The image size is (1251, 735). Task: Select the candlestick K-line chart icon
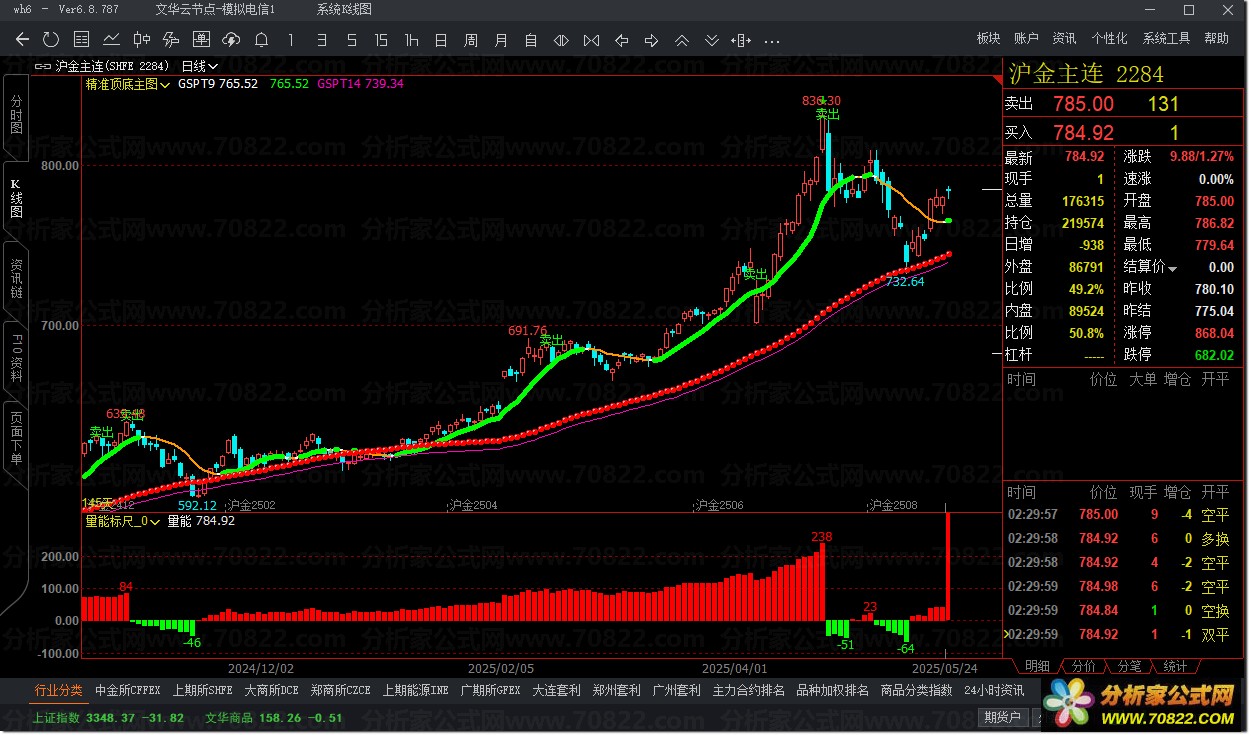[x=141, y=40]
